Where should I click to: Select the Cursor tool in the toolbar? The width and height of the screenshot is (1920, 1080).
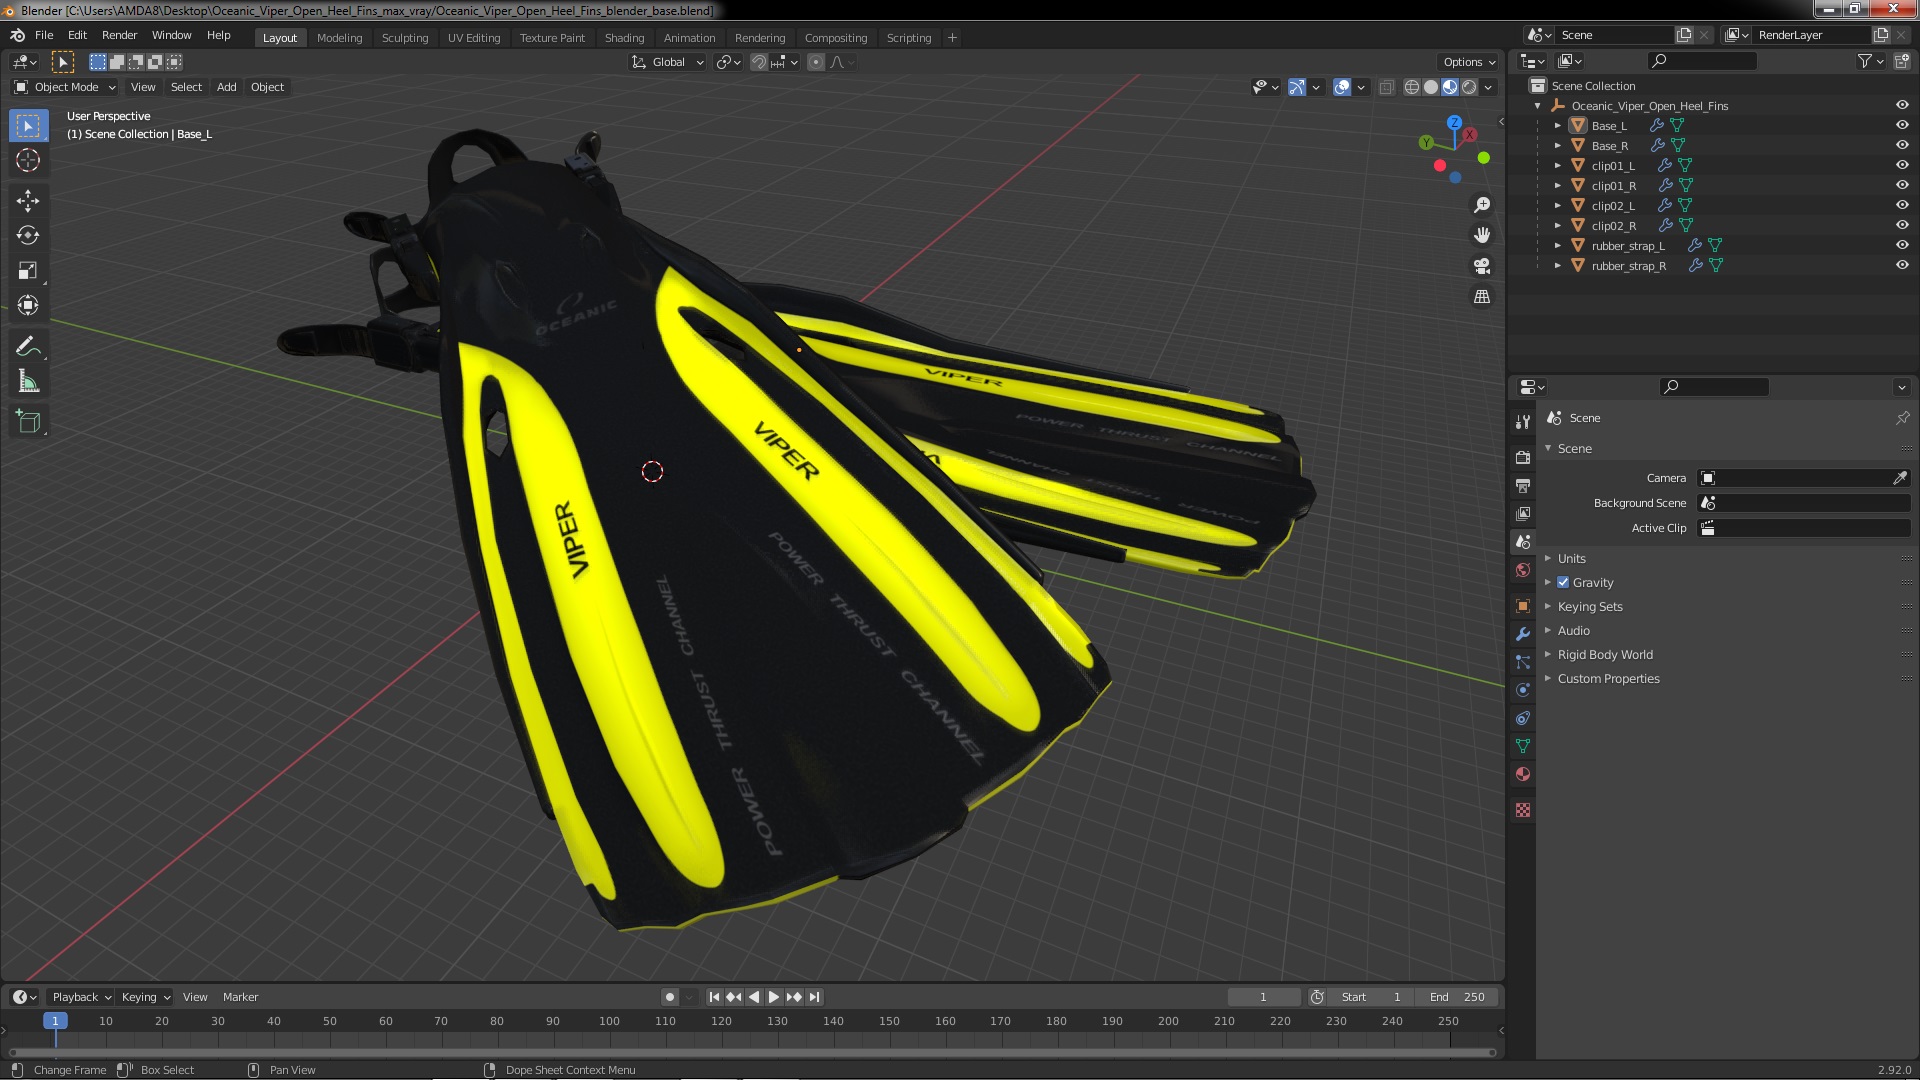28,161
